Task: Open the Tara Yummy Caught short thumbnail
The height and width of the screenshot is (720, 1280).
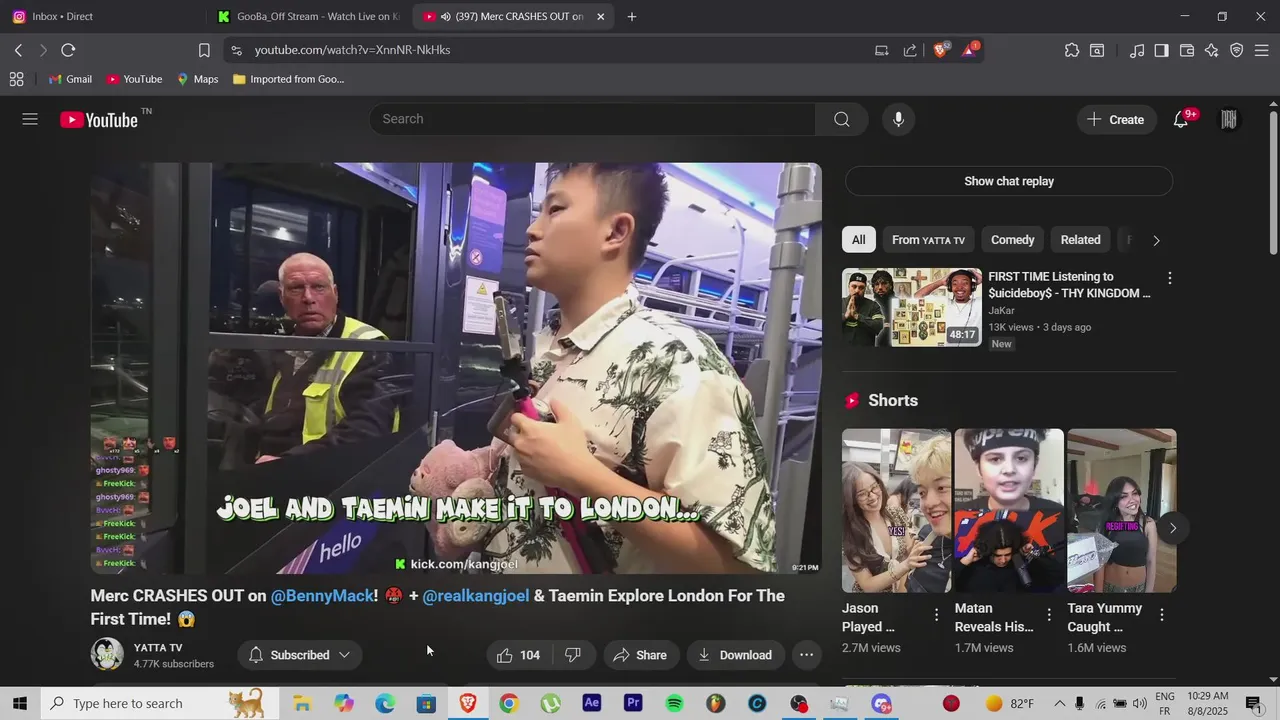Action: click(1122, 511)
